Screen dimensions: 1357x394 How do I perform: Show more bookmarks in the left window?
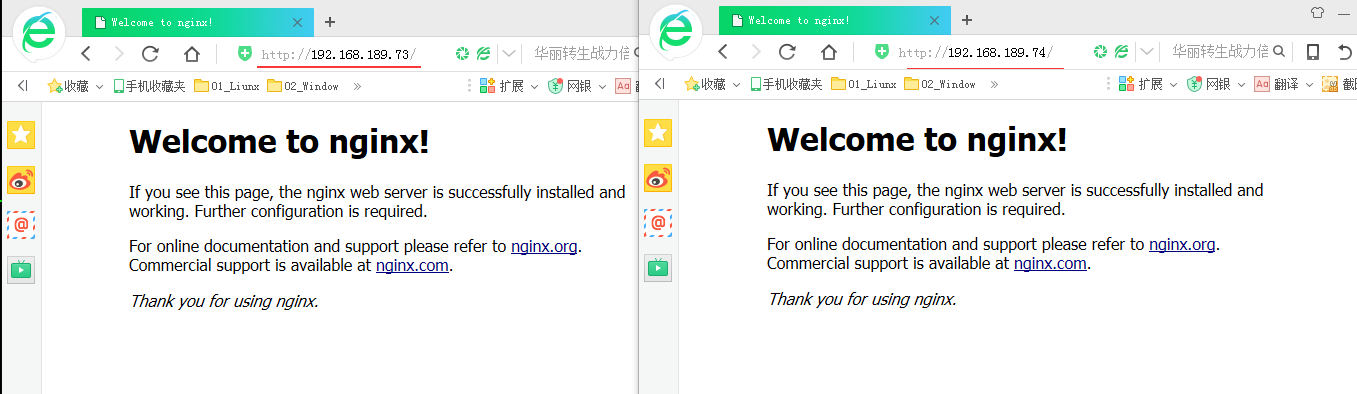coord(357,86)
